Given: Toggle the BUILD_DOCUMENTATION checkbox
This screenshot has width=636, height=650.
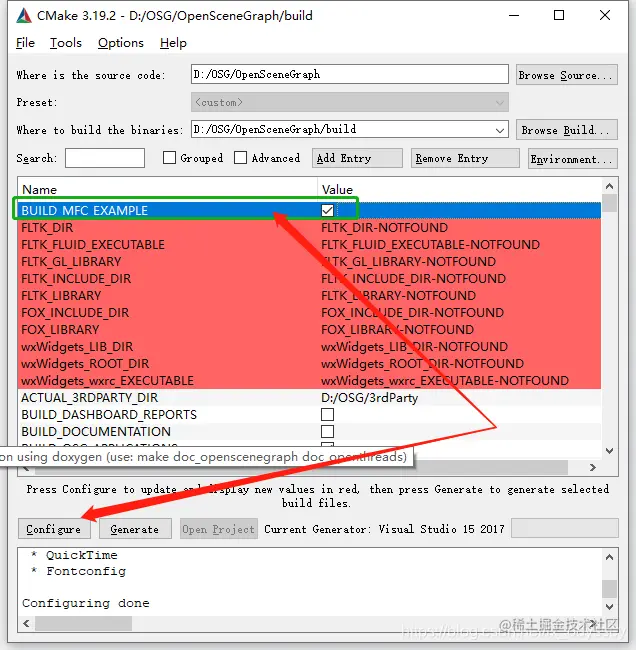Looking at the screenshot, I should (x=328, y=432).
